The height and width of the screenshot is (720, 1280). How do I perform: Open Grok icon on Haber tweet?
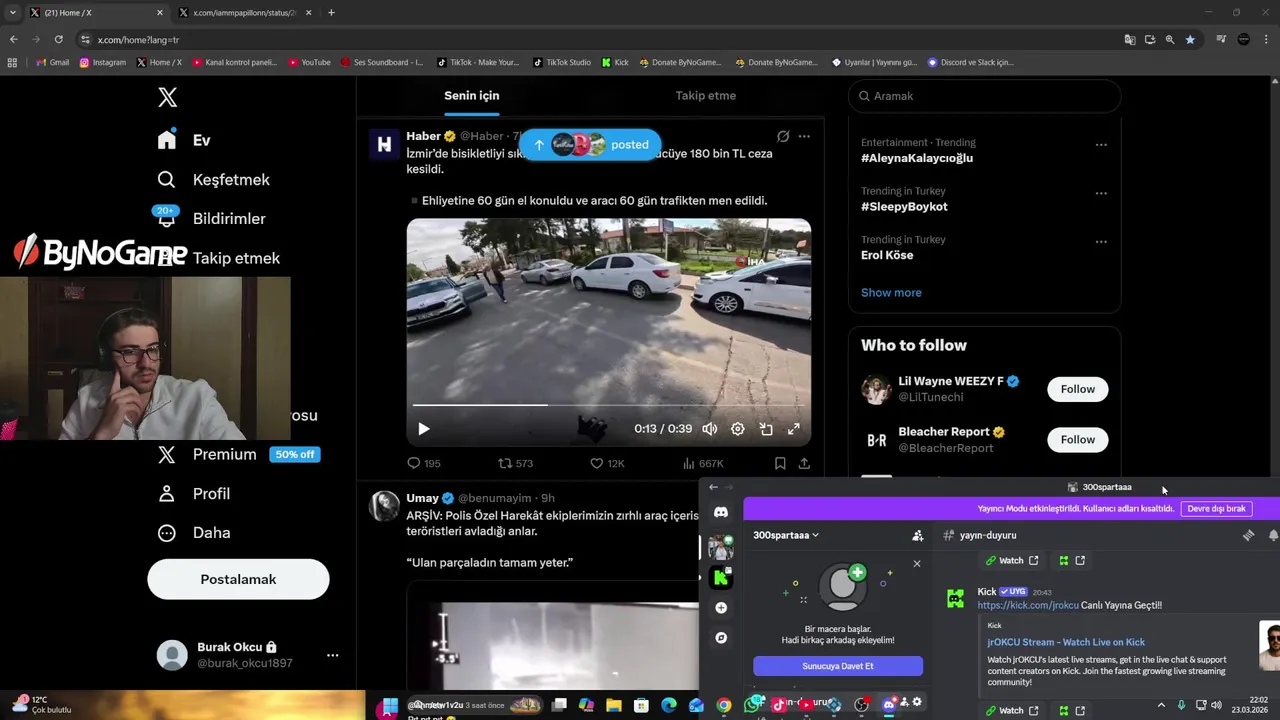pos(783,136)
